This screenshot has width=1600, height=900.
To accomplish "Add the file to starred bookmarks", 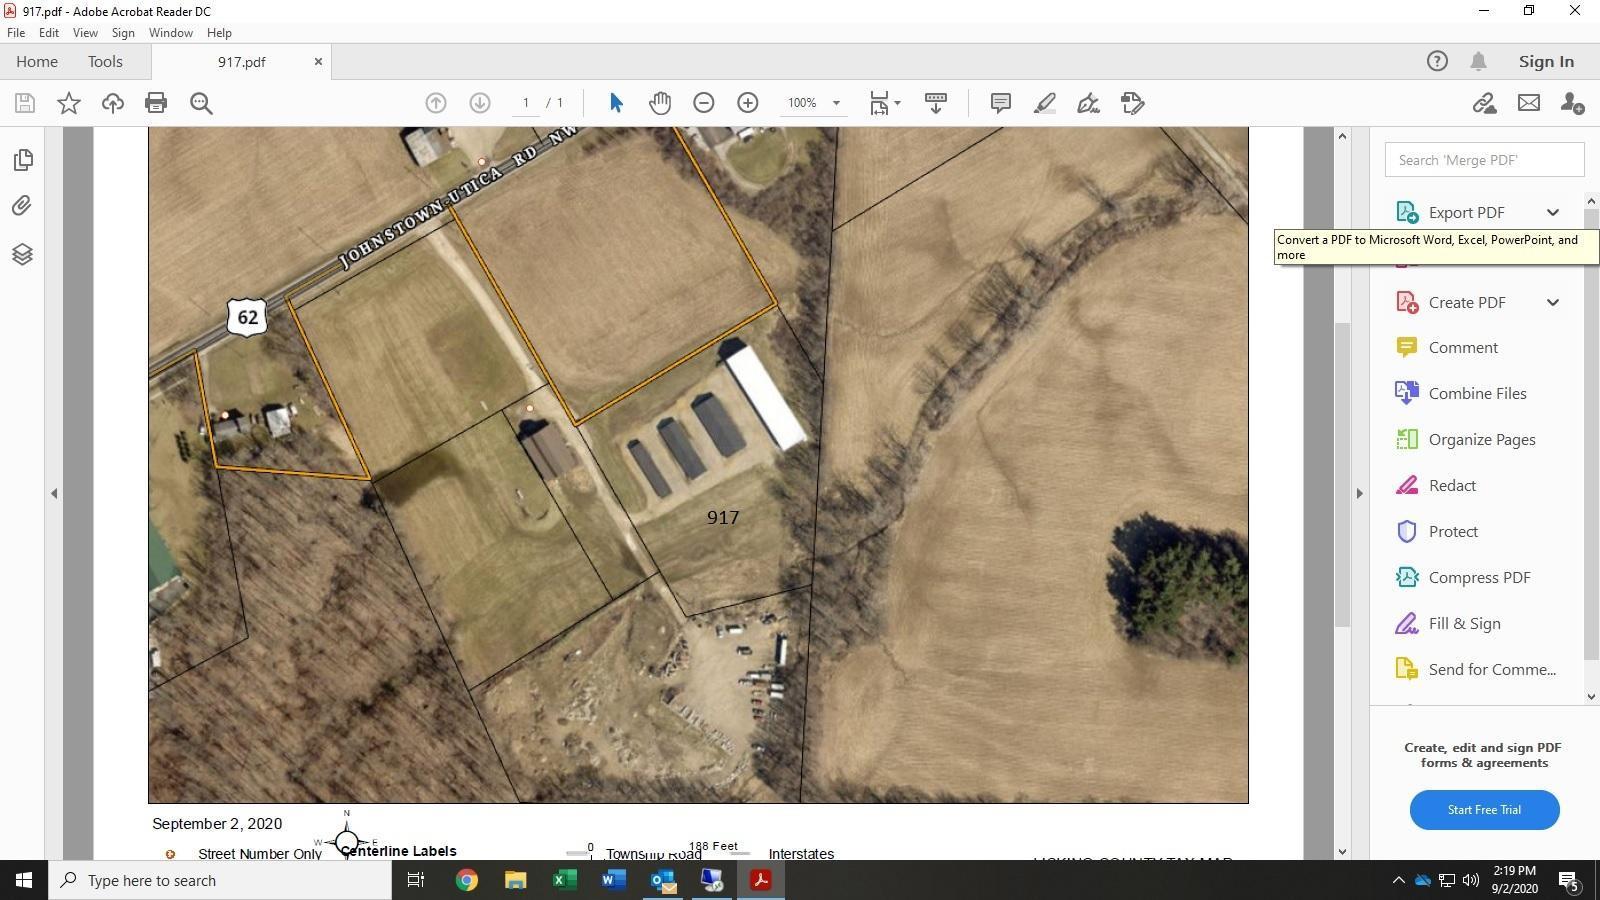I will coord(68,103).
